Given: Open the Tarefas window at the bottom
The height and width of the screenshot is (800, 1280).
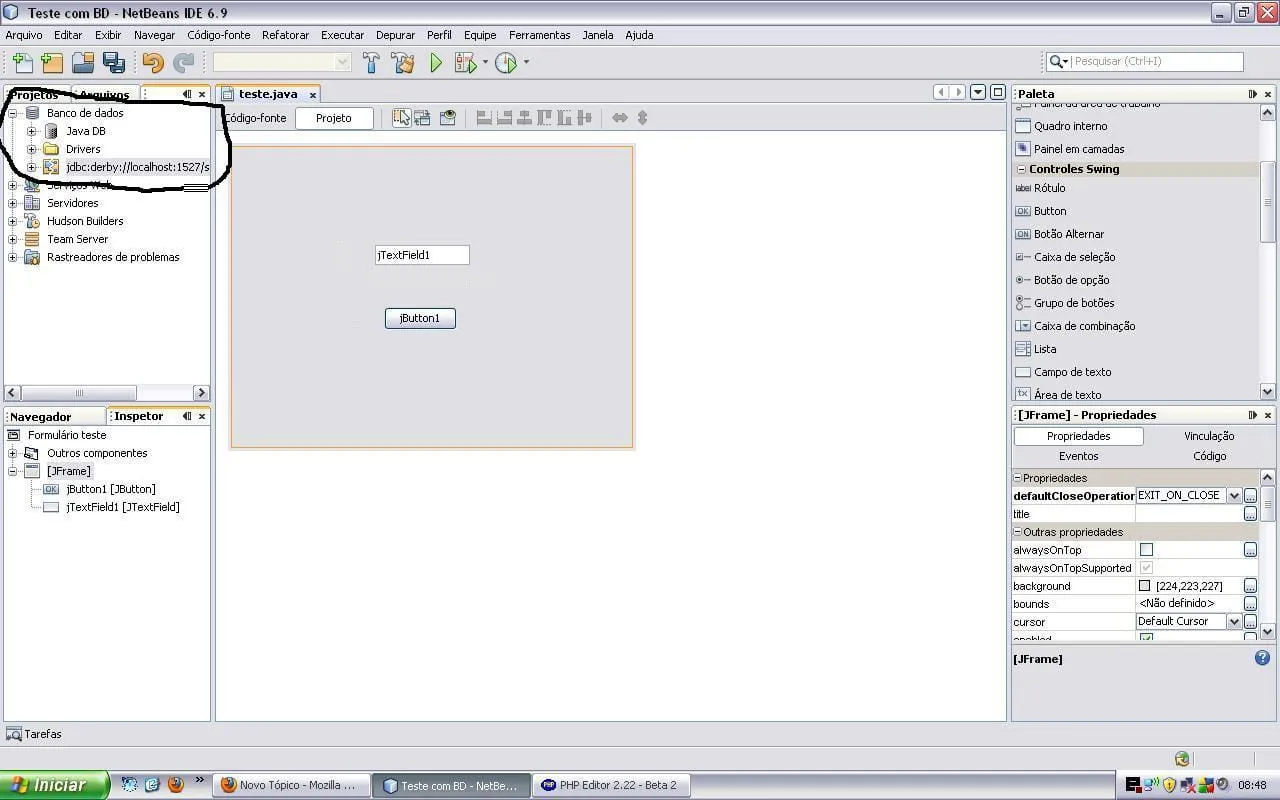Looking at the screenshot, I should (x=34, y=734).
